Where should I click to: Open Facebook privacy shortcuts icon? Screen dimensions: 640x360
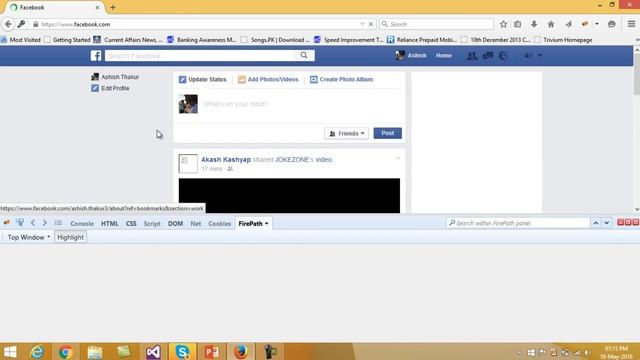pyautogui.click(x=528, y=55)
